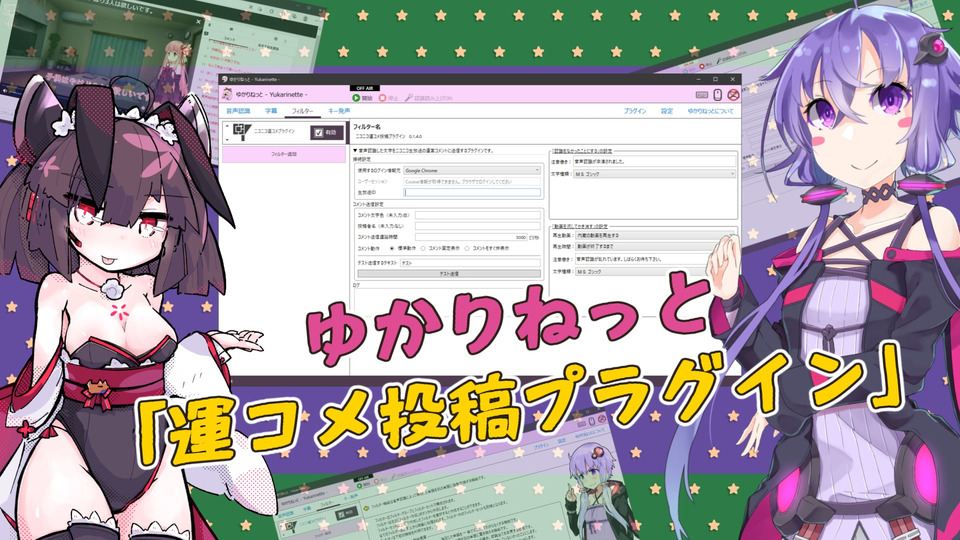Move filter up with the up arrow
This screenshot has width=960, height=540.
click(x=227, y=126)
